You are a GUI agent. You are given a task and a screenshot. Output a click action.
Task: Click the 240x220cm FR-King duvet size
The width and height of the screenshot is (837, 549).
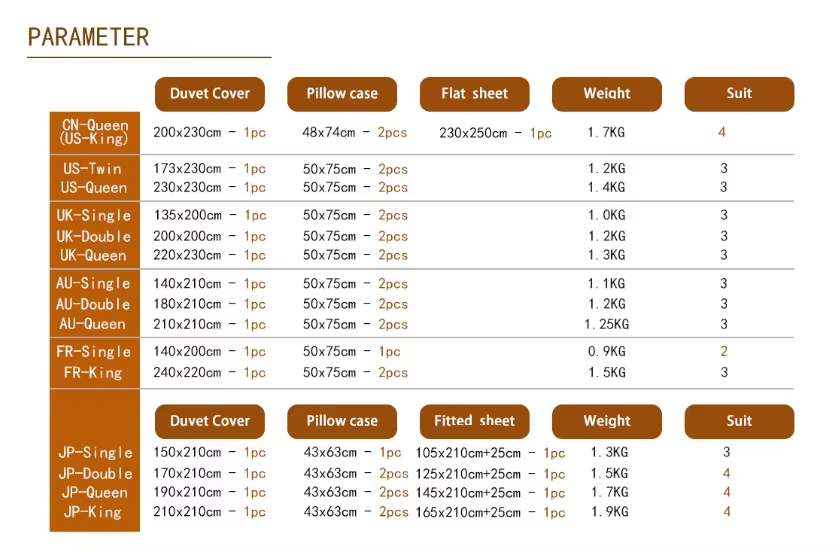[187, 372]
